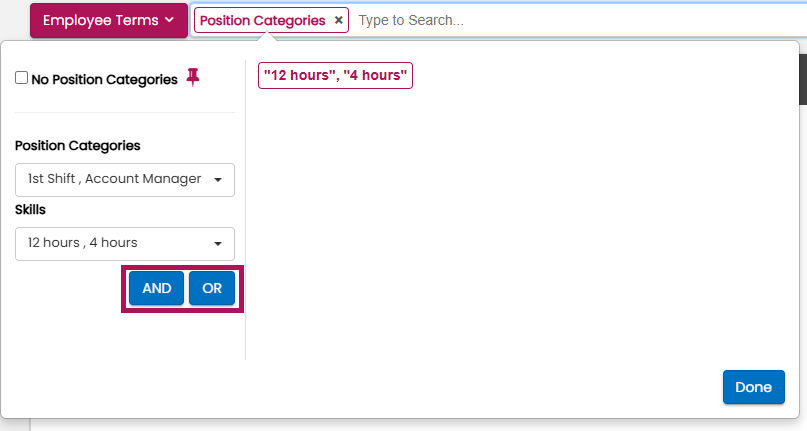Click Done to close the filter panel
This screenshot has width=807, height=431.
click(753, 387)
